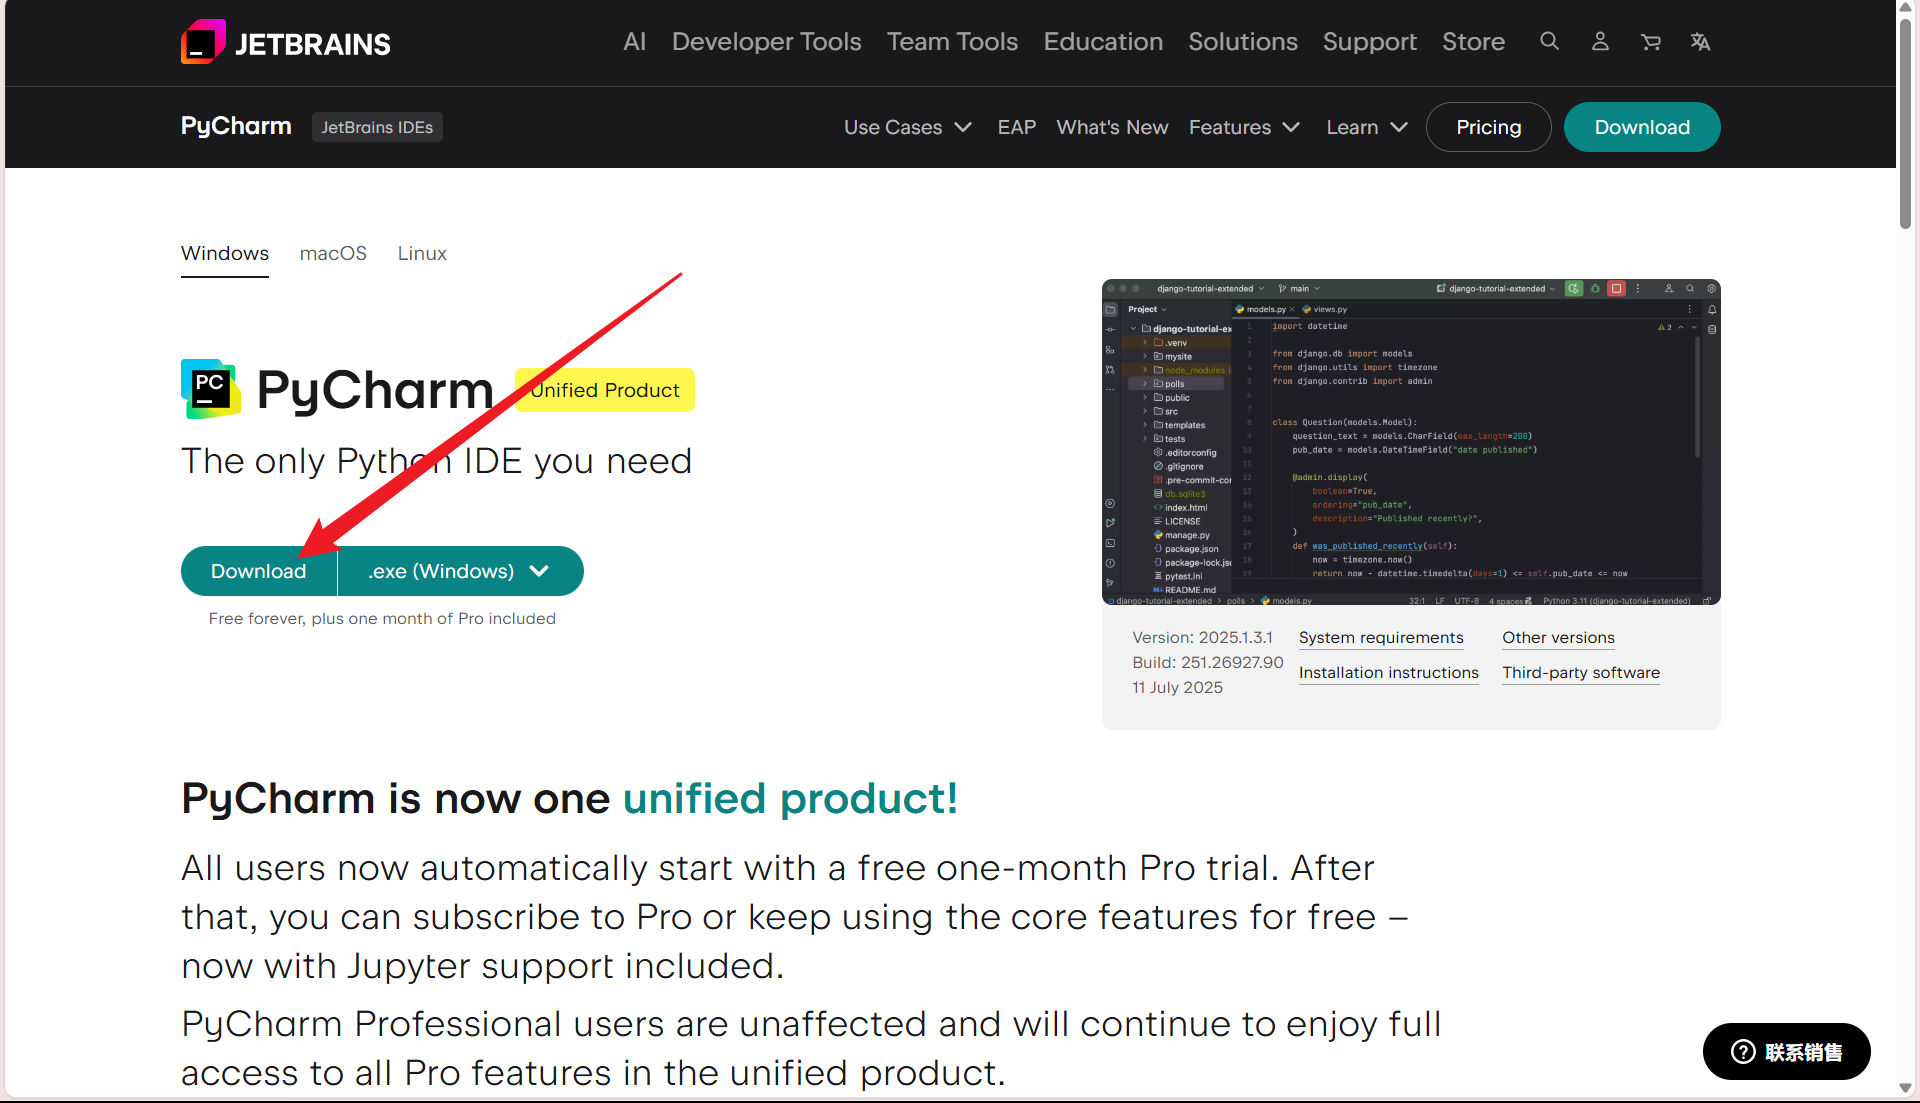Image resolution: width=1920 pixels, height=1103 pixels.
Task: Click the '11 July 2025' release date
Action: click(x=1178, y=688)
